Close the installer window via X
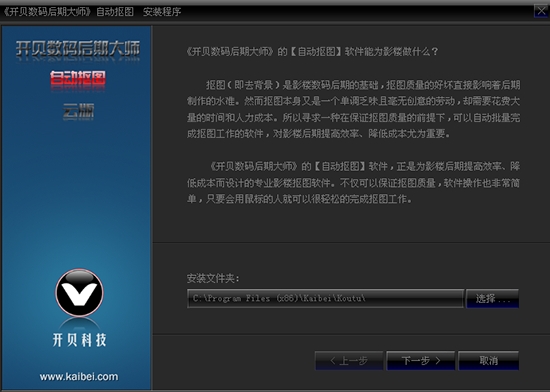The width and height of the screenshot is (550, 392). tap(541, 11)
